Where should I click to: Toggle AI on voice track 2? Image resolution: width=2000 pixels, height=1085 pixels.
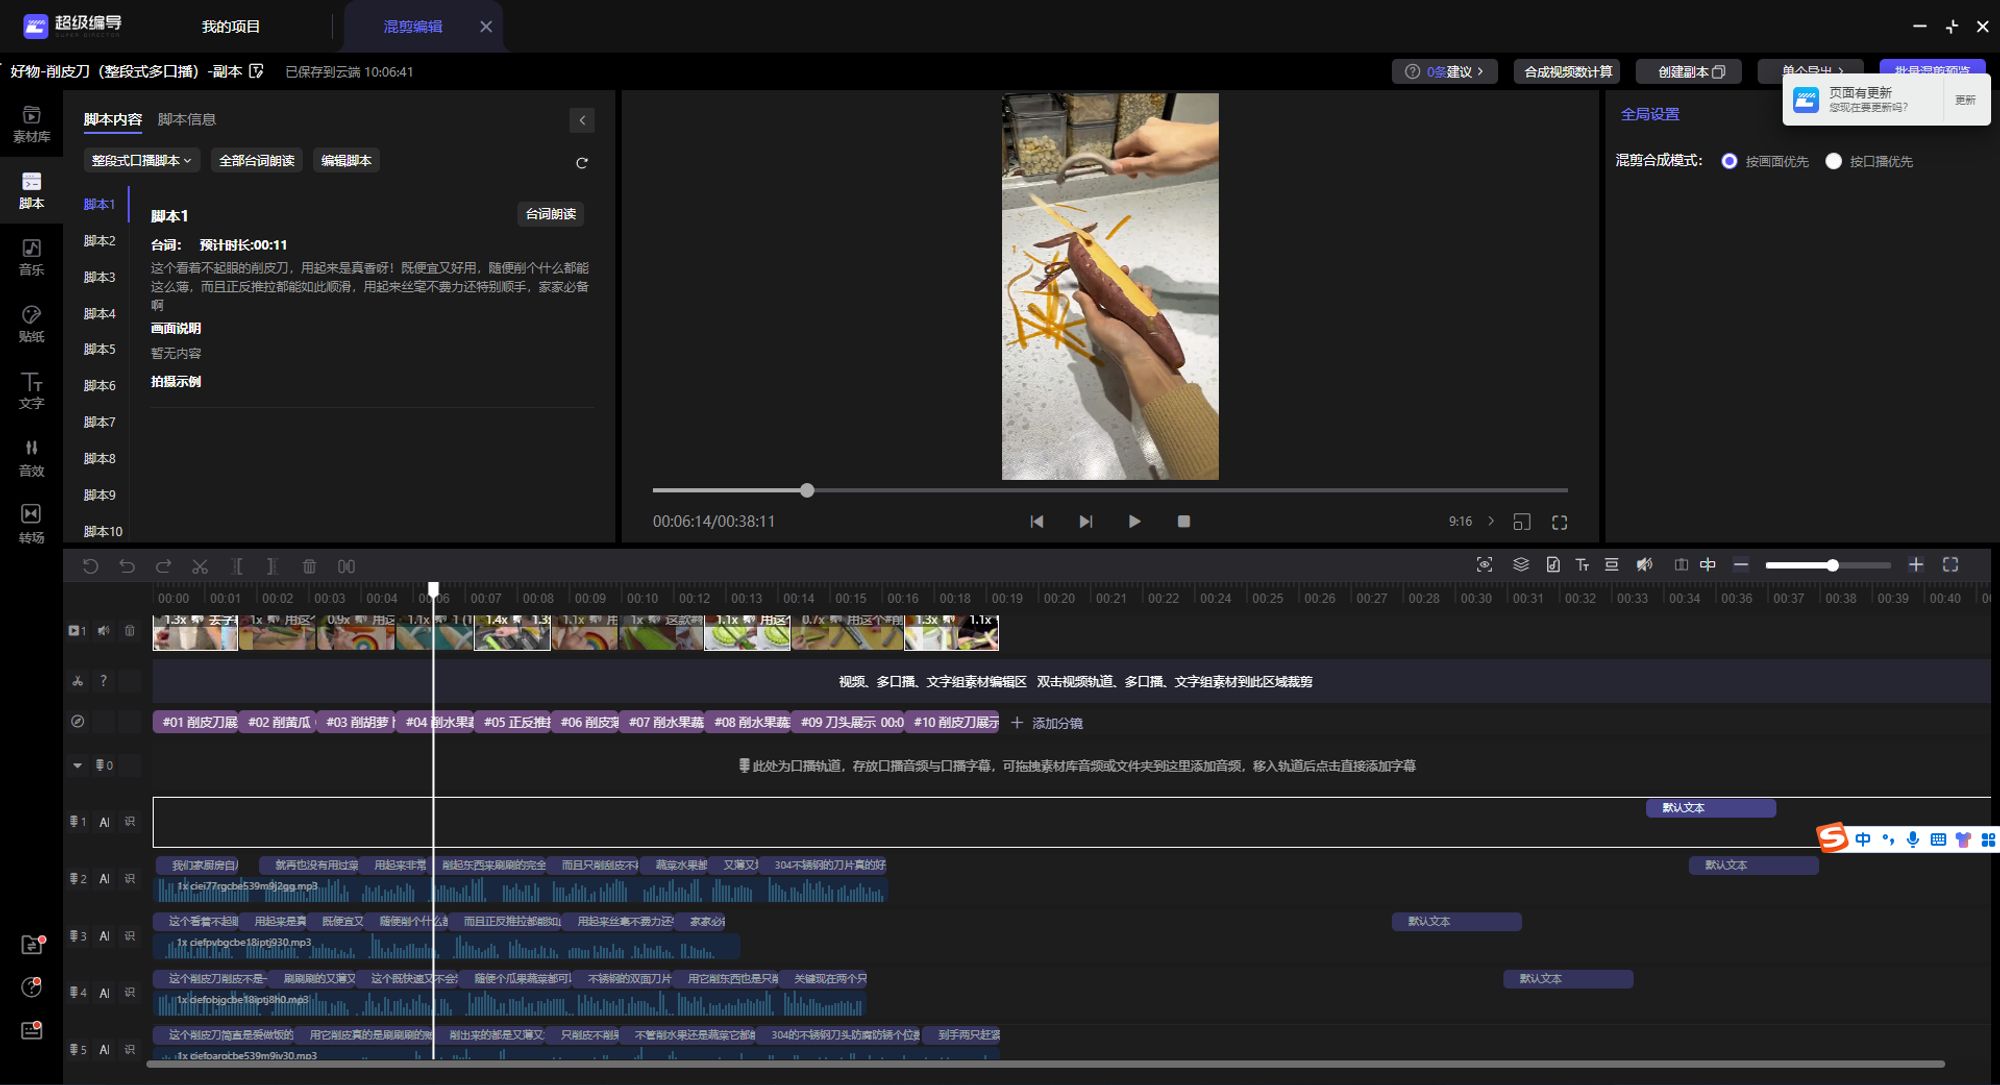click(104, 879)
